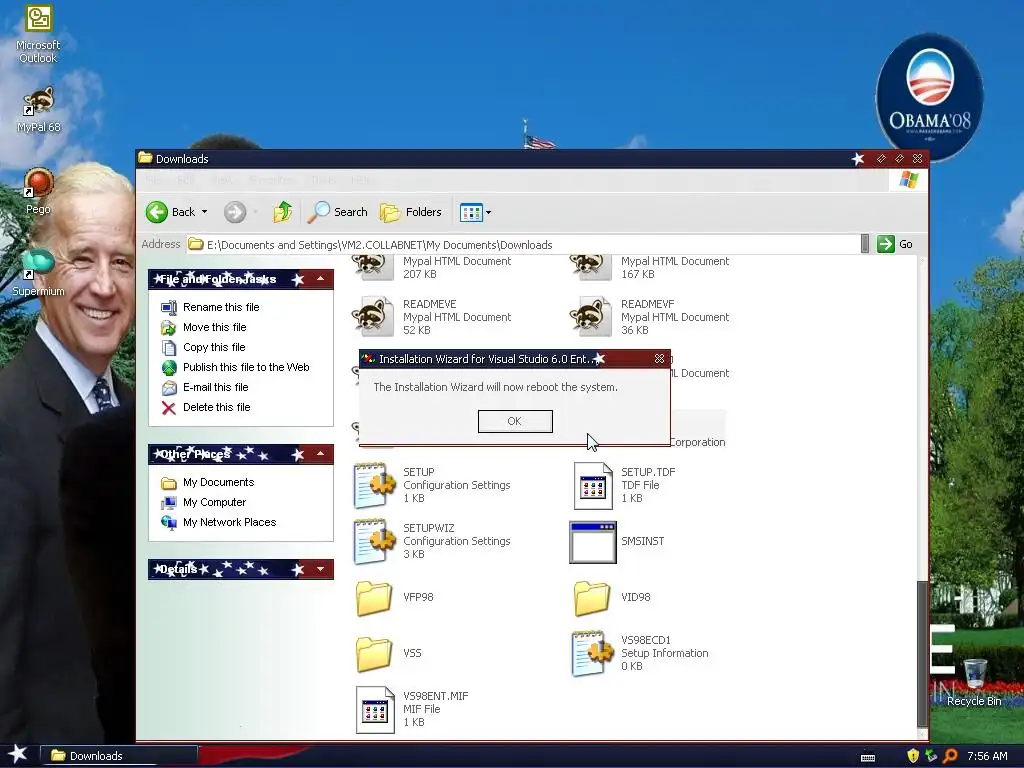Click the address bar path field
The height and width of the screenshot is (768, 1024).
523,245
